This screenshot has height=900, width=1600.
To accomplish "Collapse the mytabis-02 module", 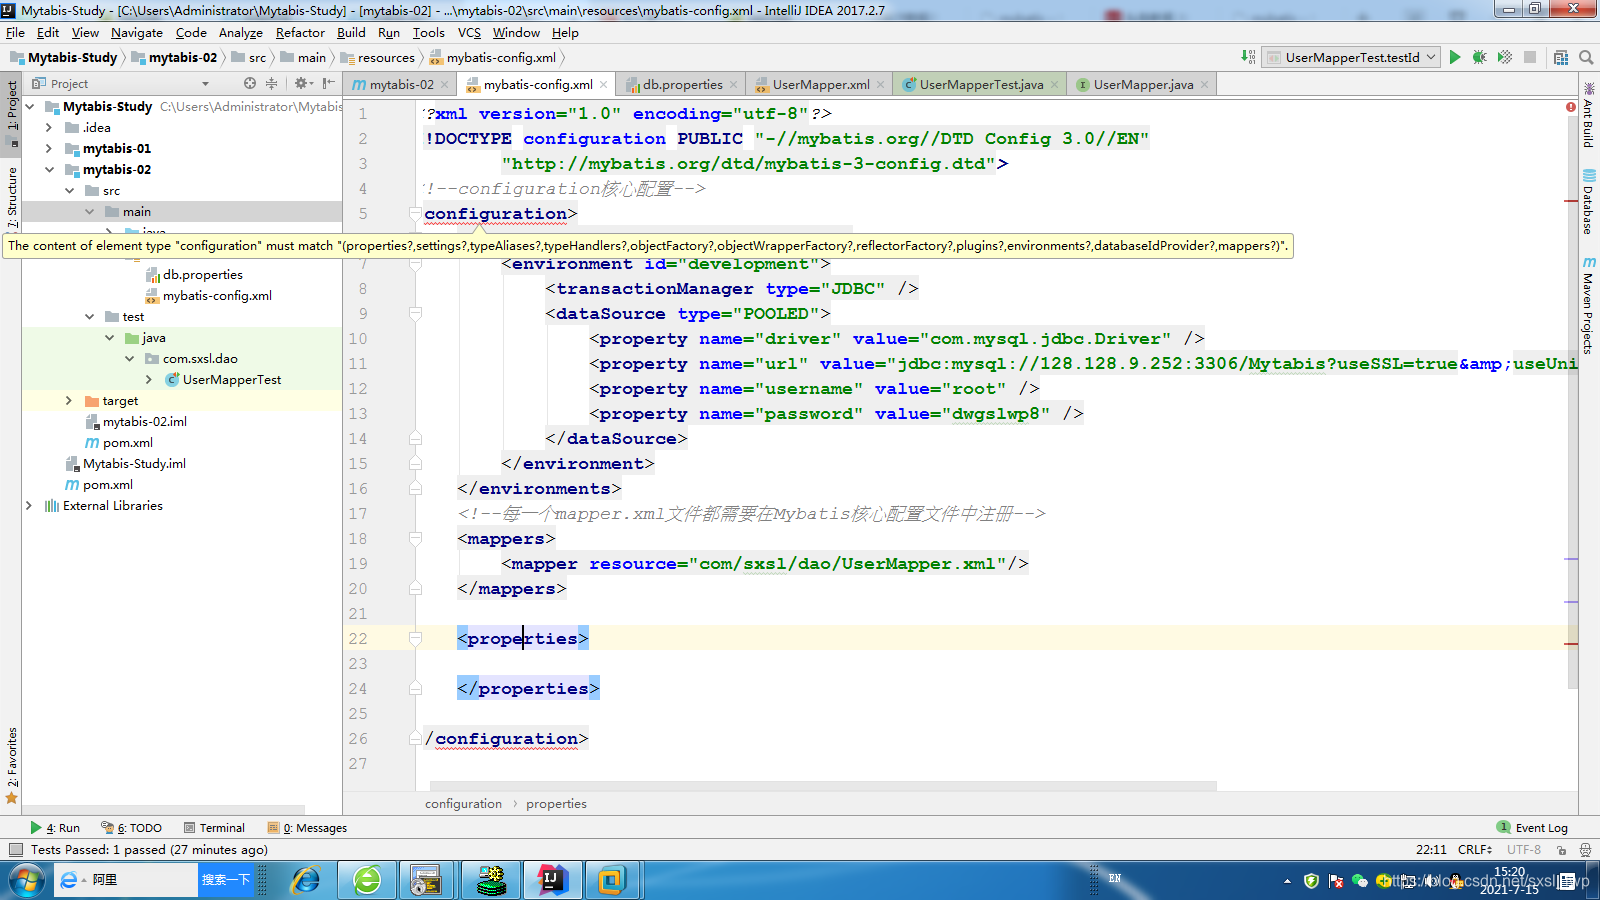I will tap(49, 169).
